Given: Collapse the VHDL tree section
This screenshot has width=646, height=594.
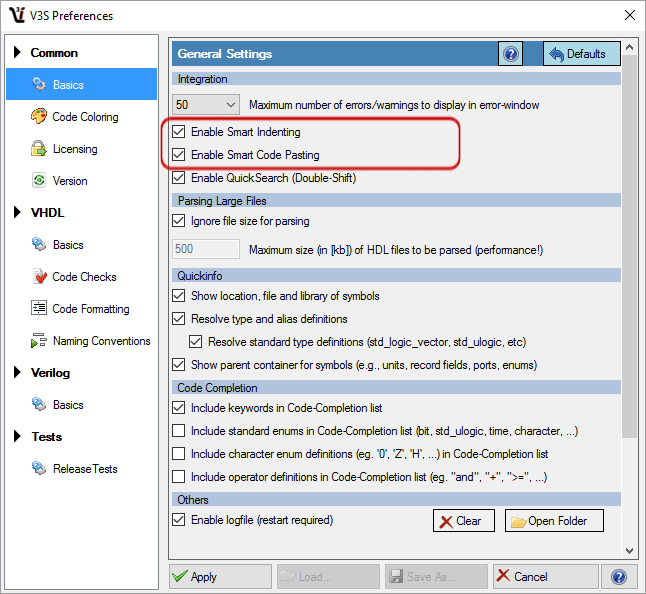Looking at the screenshot, I should point(17,212).
